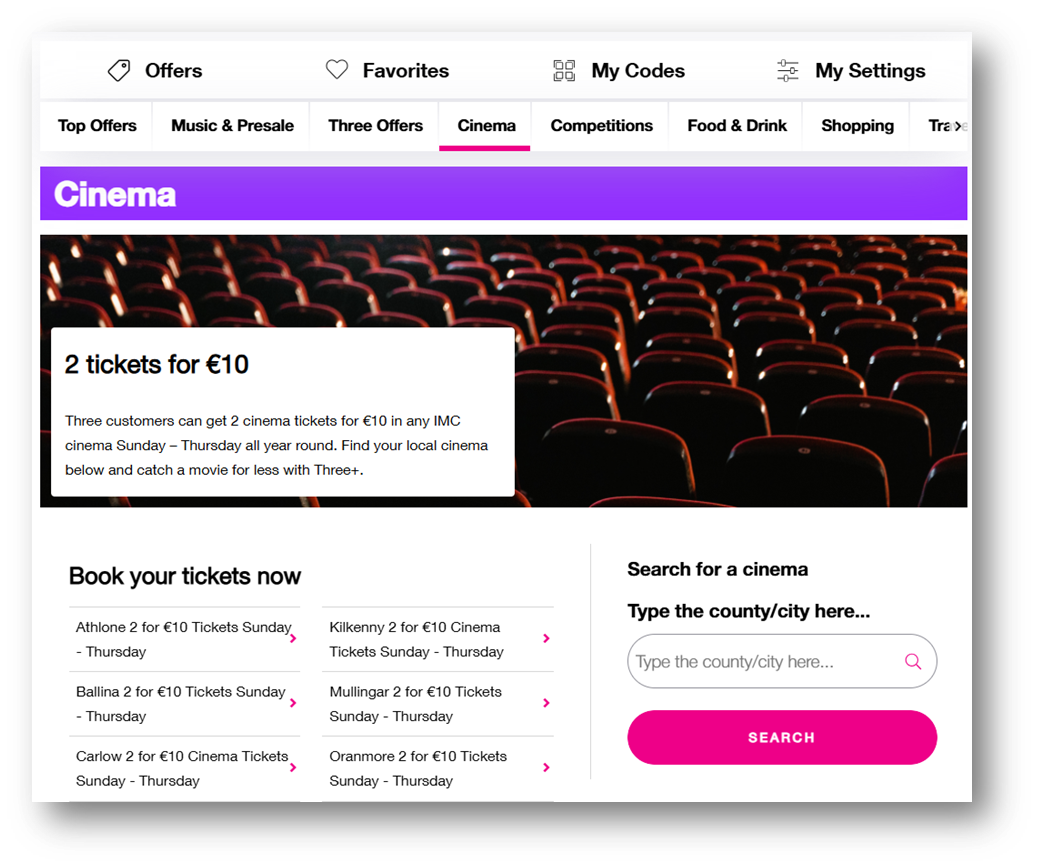Switch to Music & Presale tab
1037x867 pixels.
coord(232,126)
